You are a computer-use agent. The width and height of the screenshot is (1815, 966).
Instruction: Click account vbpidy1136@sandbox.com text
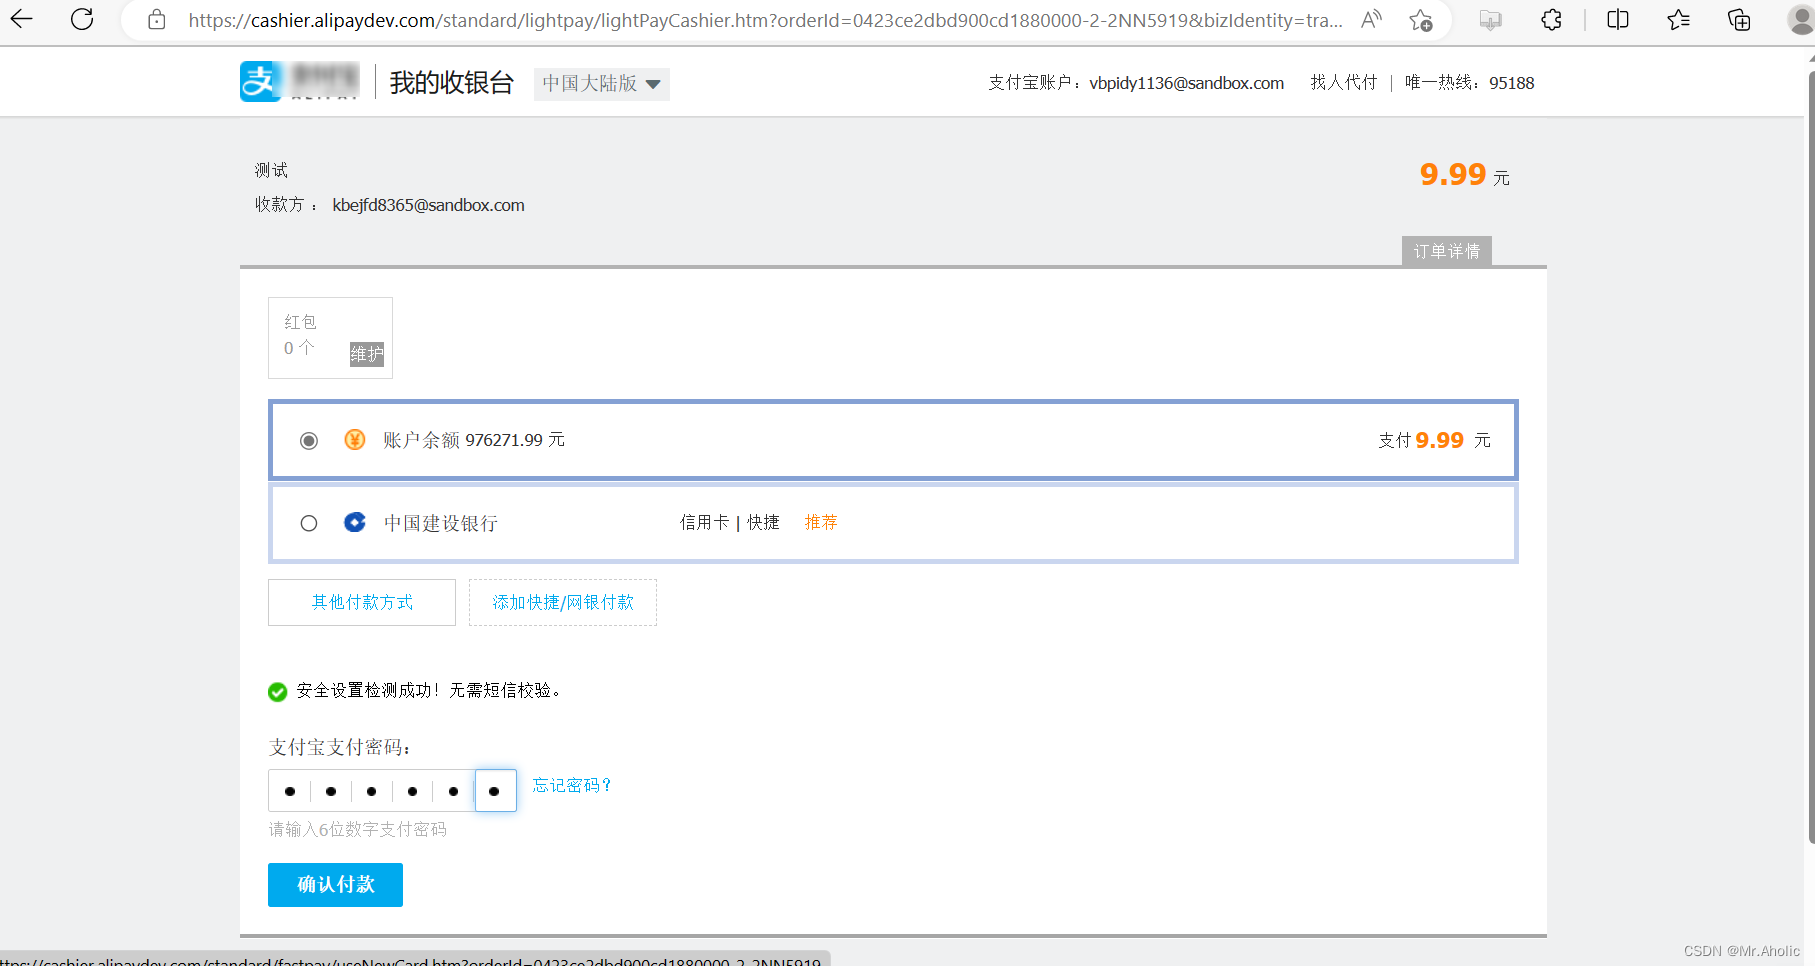click(1186, 83)
